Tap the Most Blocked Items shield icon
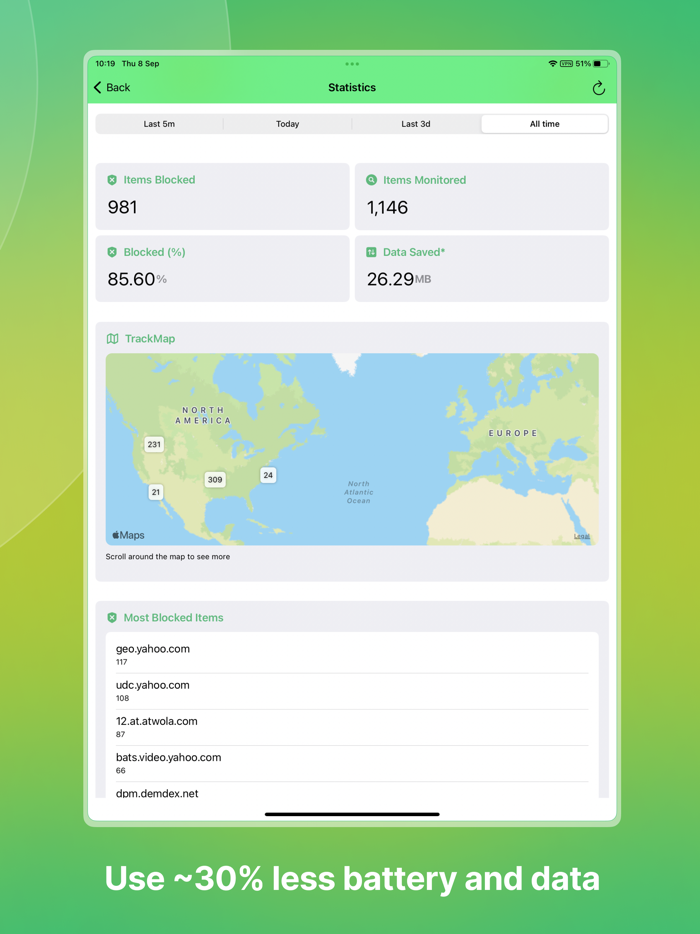The height and width of the screenshot is (934, 700). [112, 618]
